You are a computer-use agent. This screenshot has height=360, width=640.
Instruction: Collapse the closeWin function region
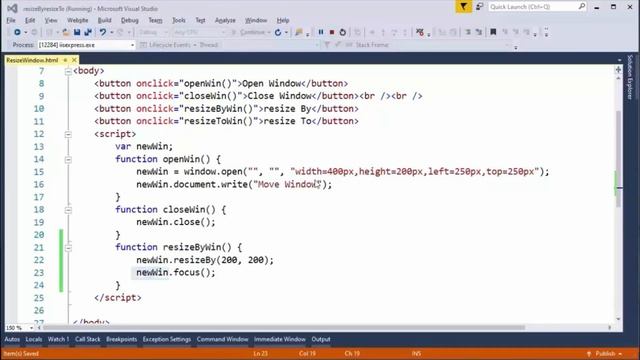[68, 210]
